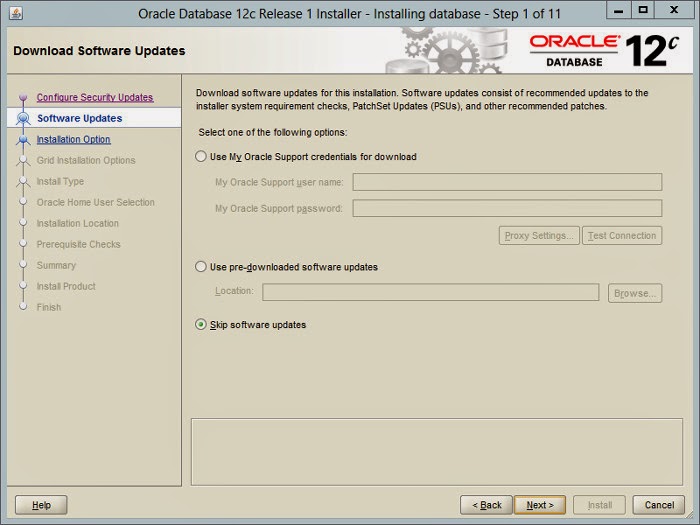This screenshot has height=525, width=700.
Task: Open Proxy Settings dialog
Action: tap(539, 235)
